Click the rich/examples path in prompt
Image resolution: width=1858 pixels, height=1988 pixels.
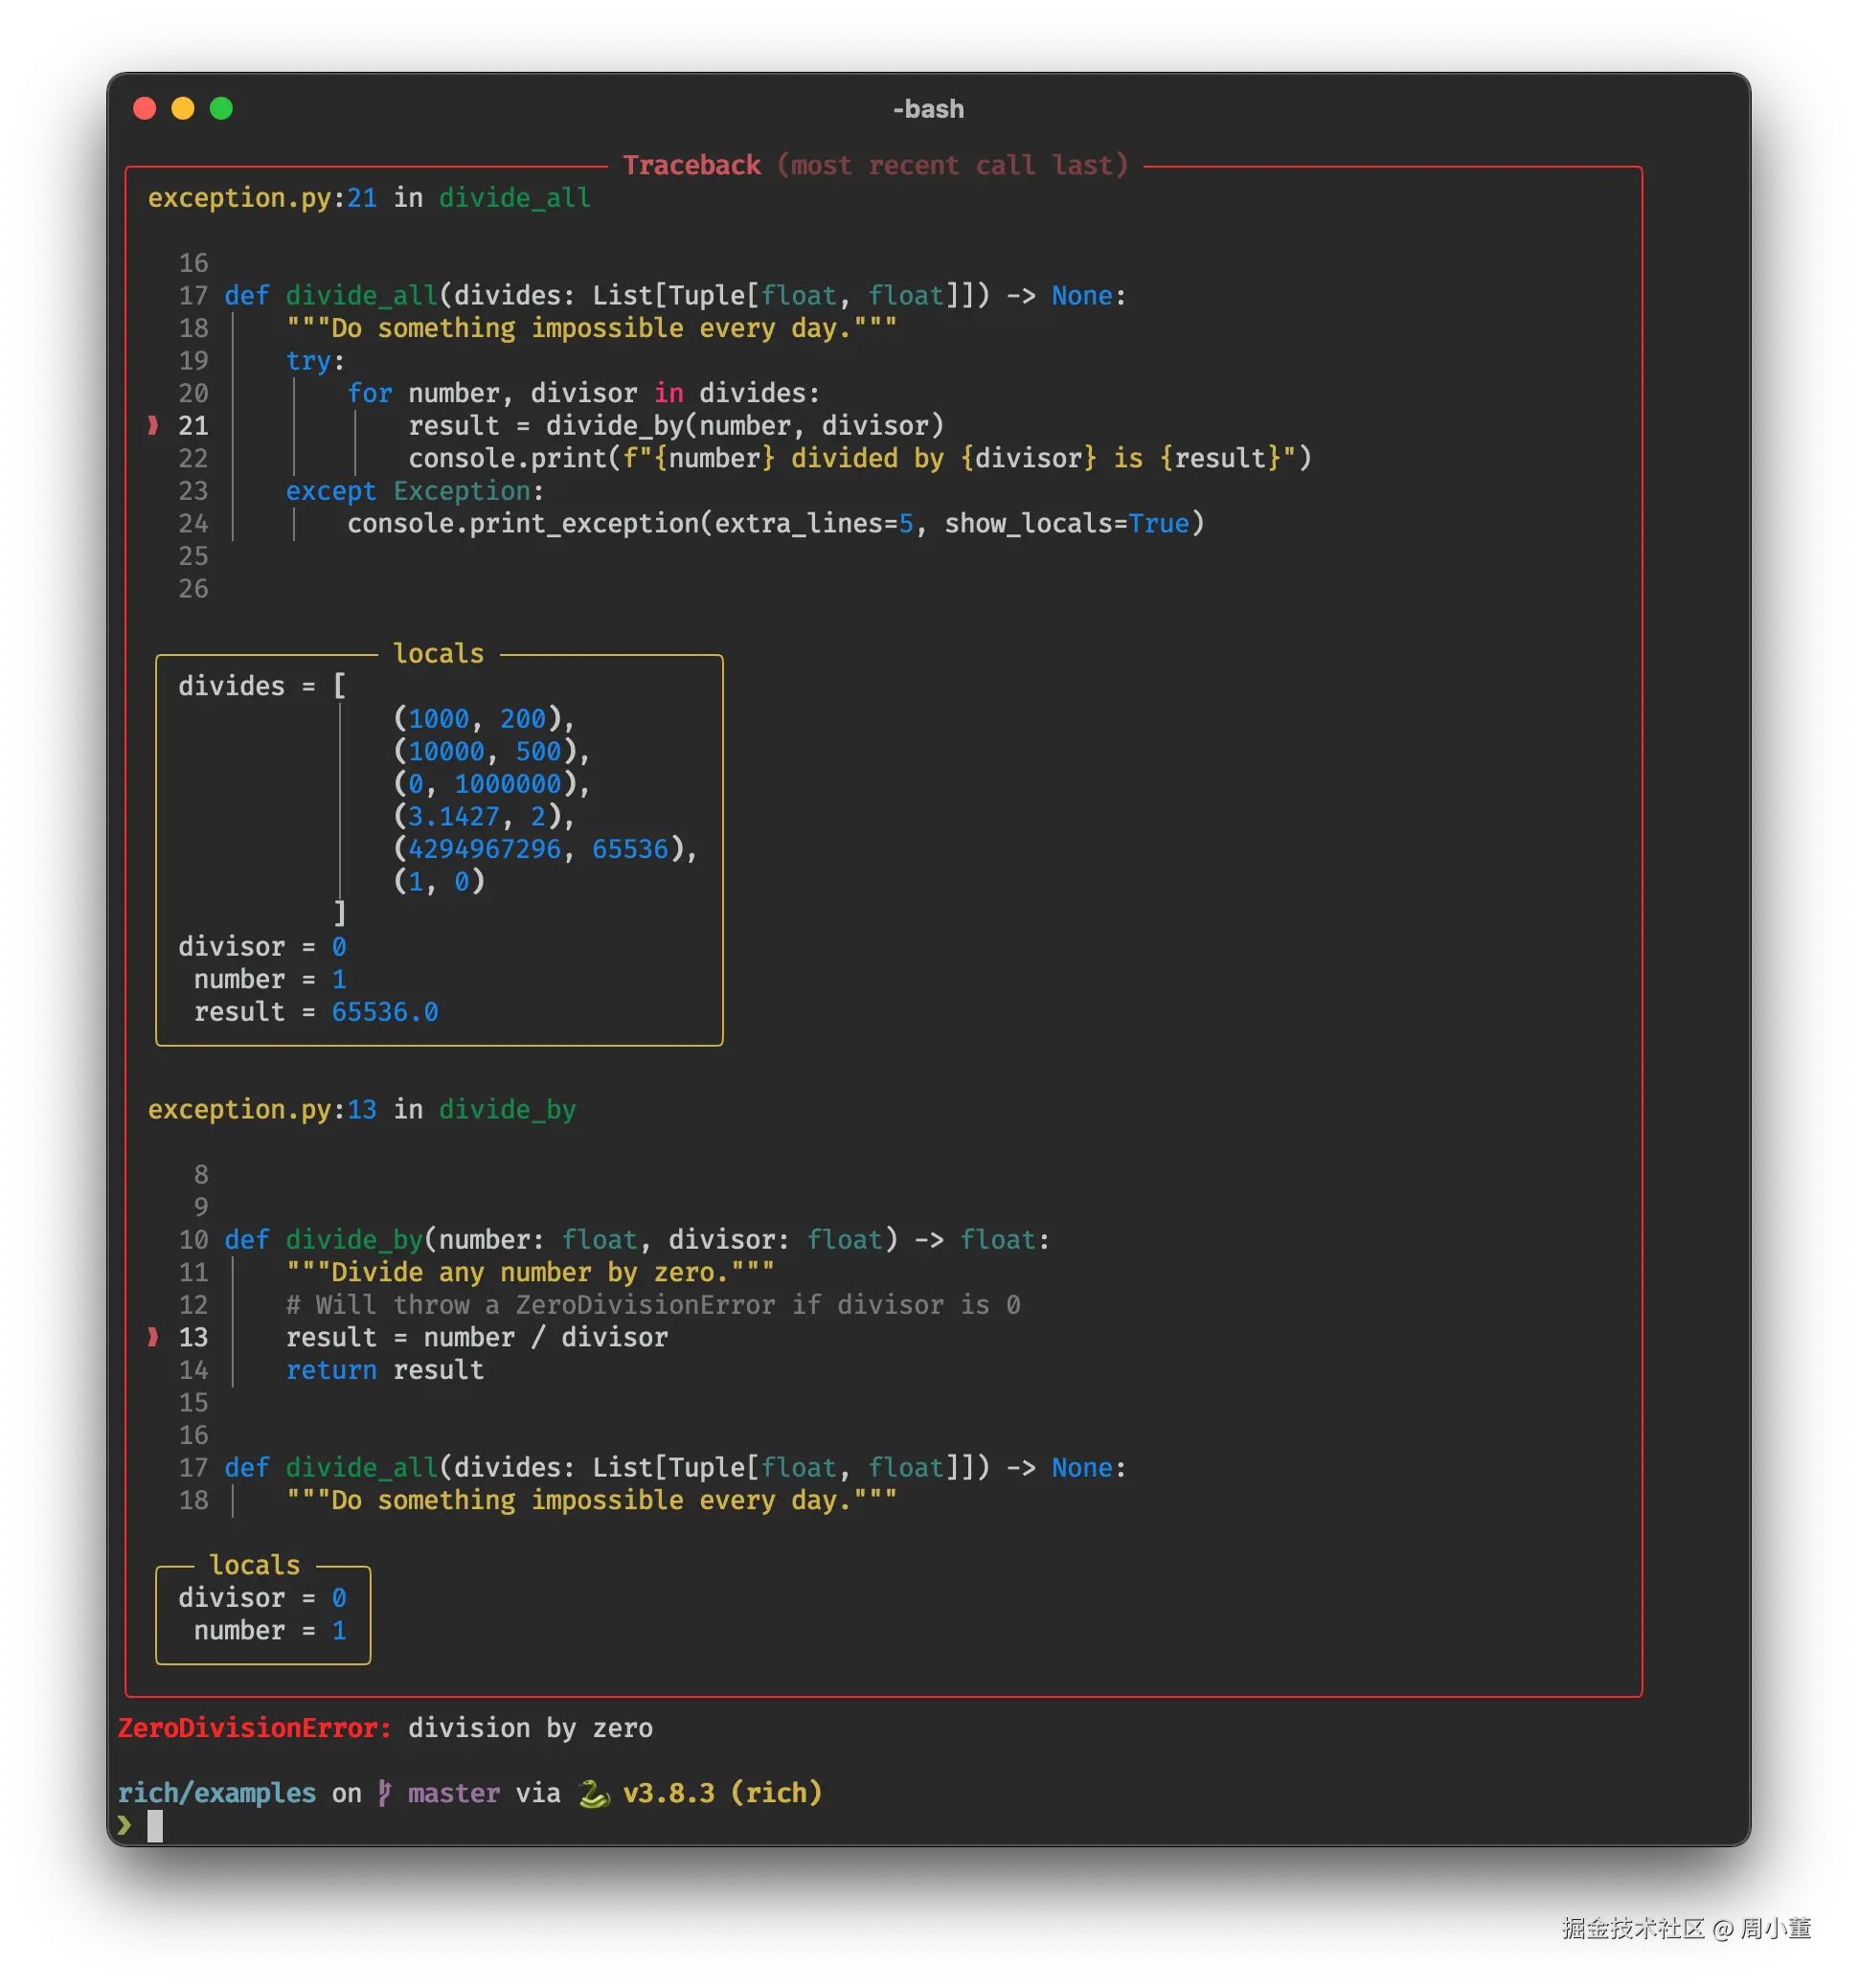pos(217,1793)
